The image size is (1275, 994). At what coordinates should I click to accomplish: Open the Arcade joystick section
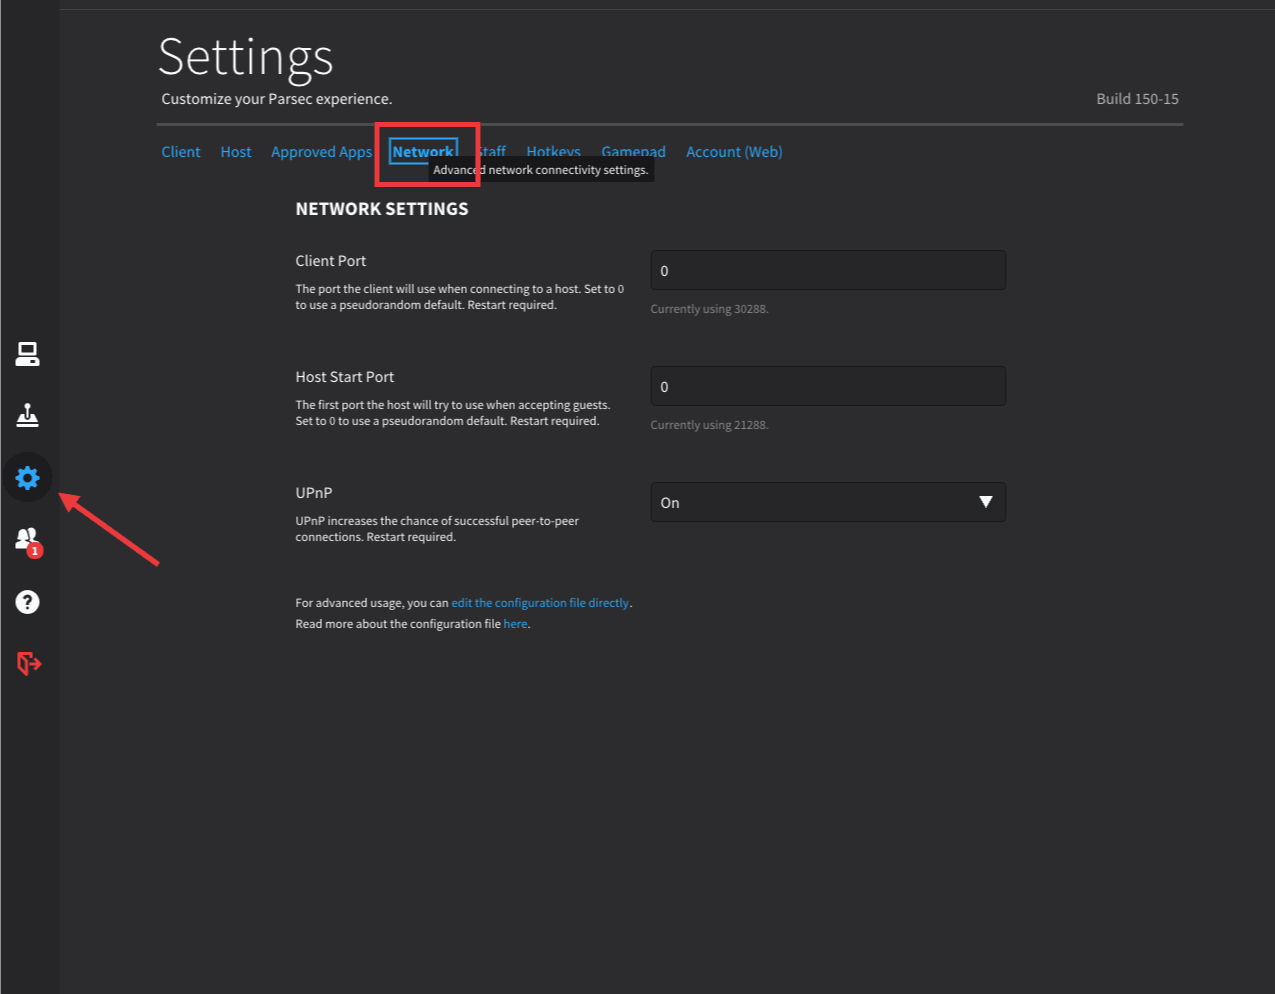click(27, 415)
